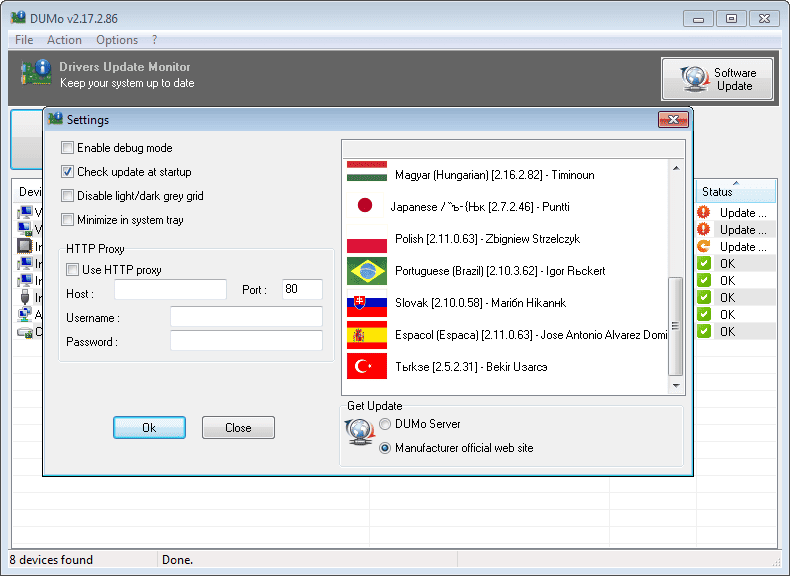Select Manufacturer official web site option
This screenshot has width=790, height=576.
click(x=385, y=448)
